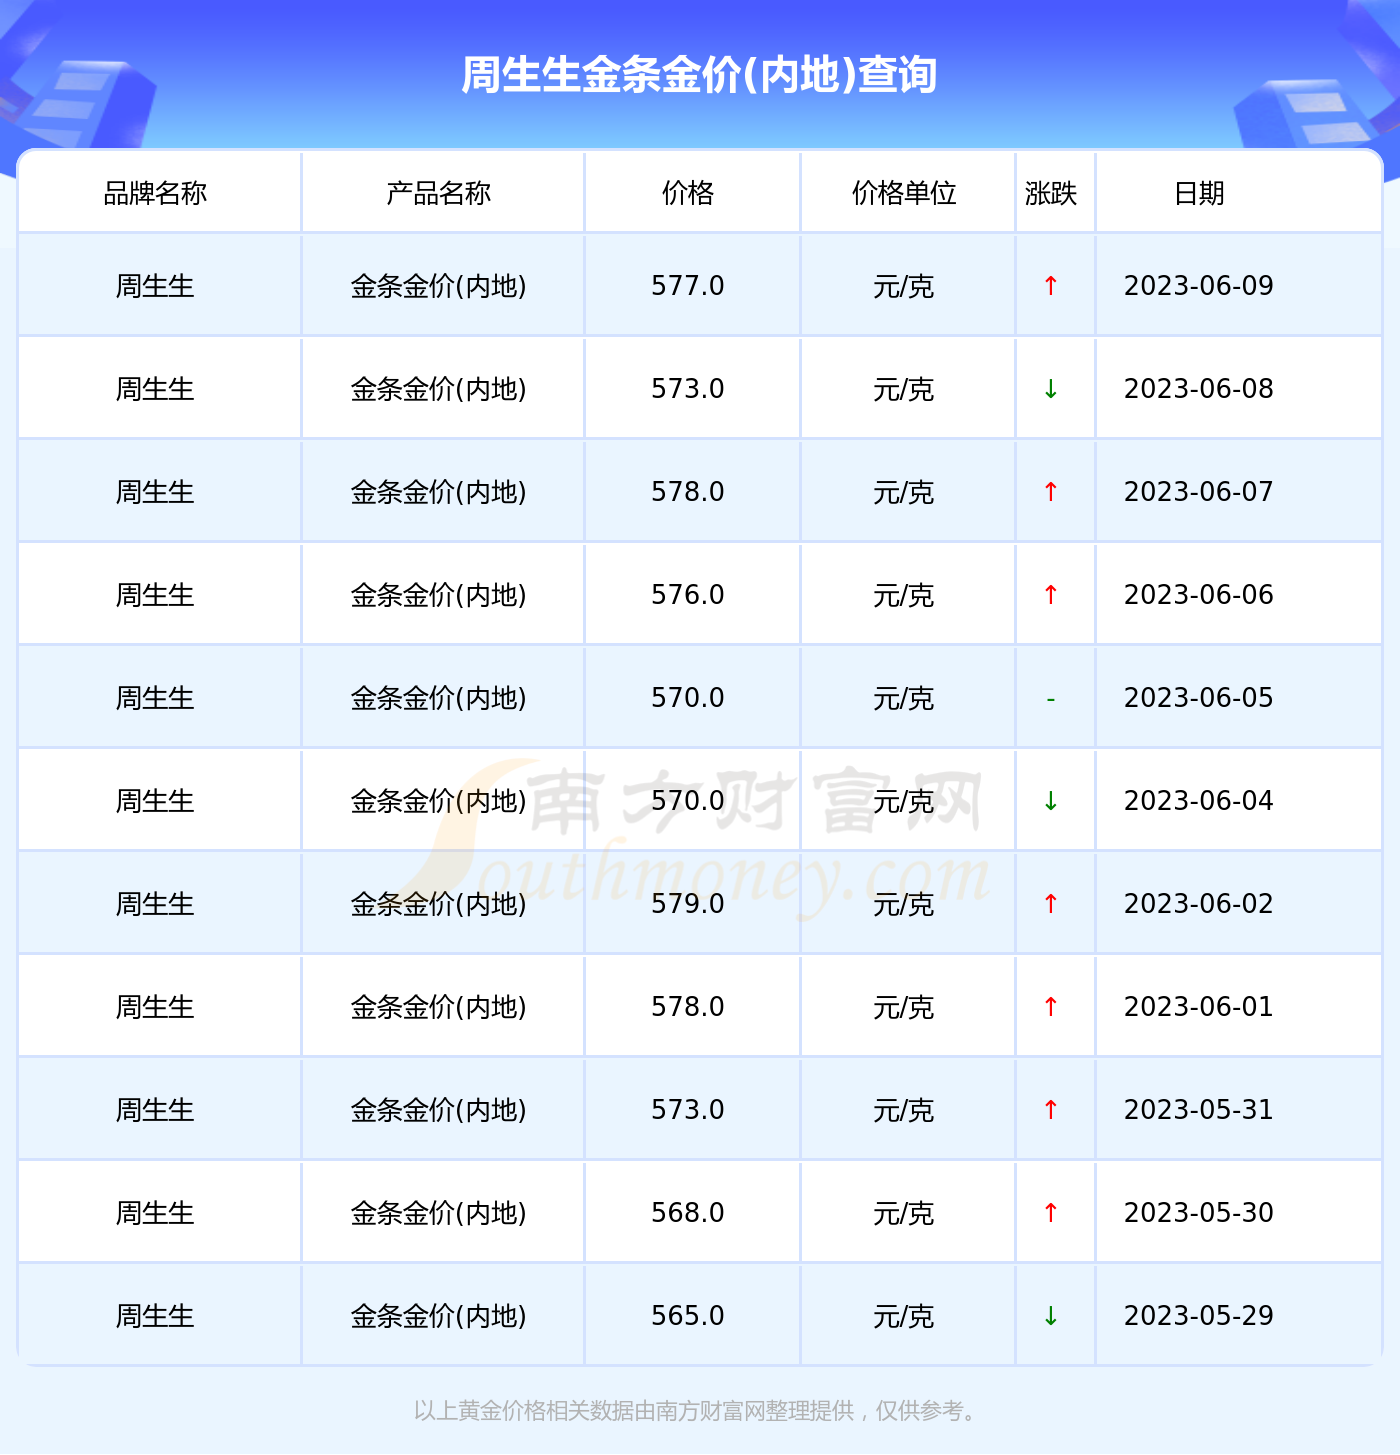Click the down arrow in the 2023-06-04 row

pyautogui.click(x=1050, y=801)
